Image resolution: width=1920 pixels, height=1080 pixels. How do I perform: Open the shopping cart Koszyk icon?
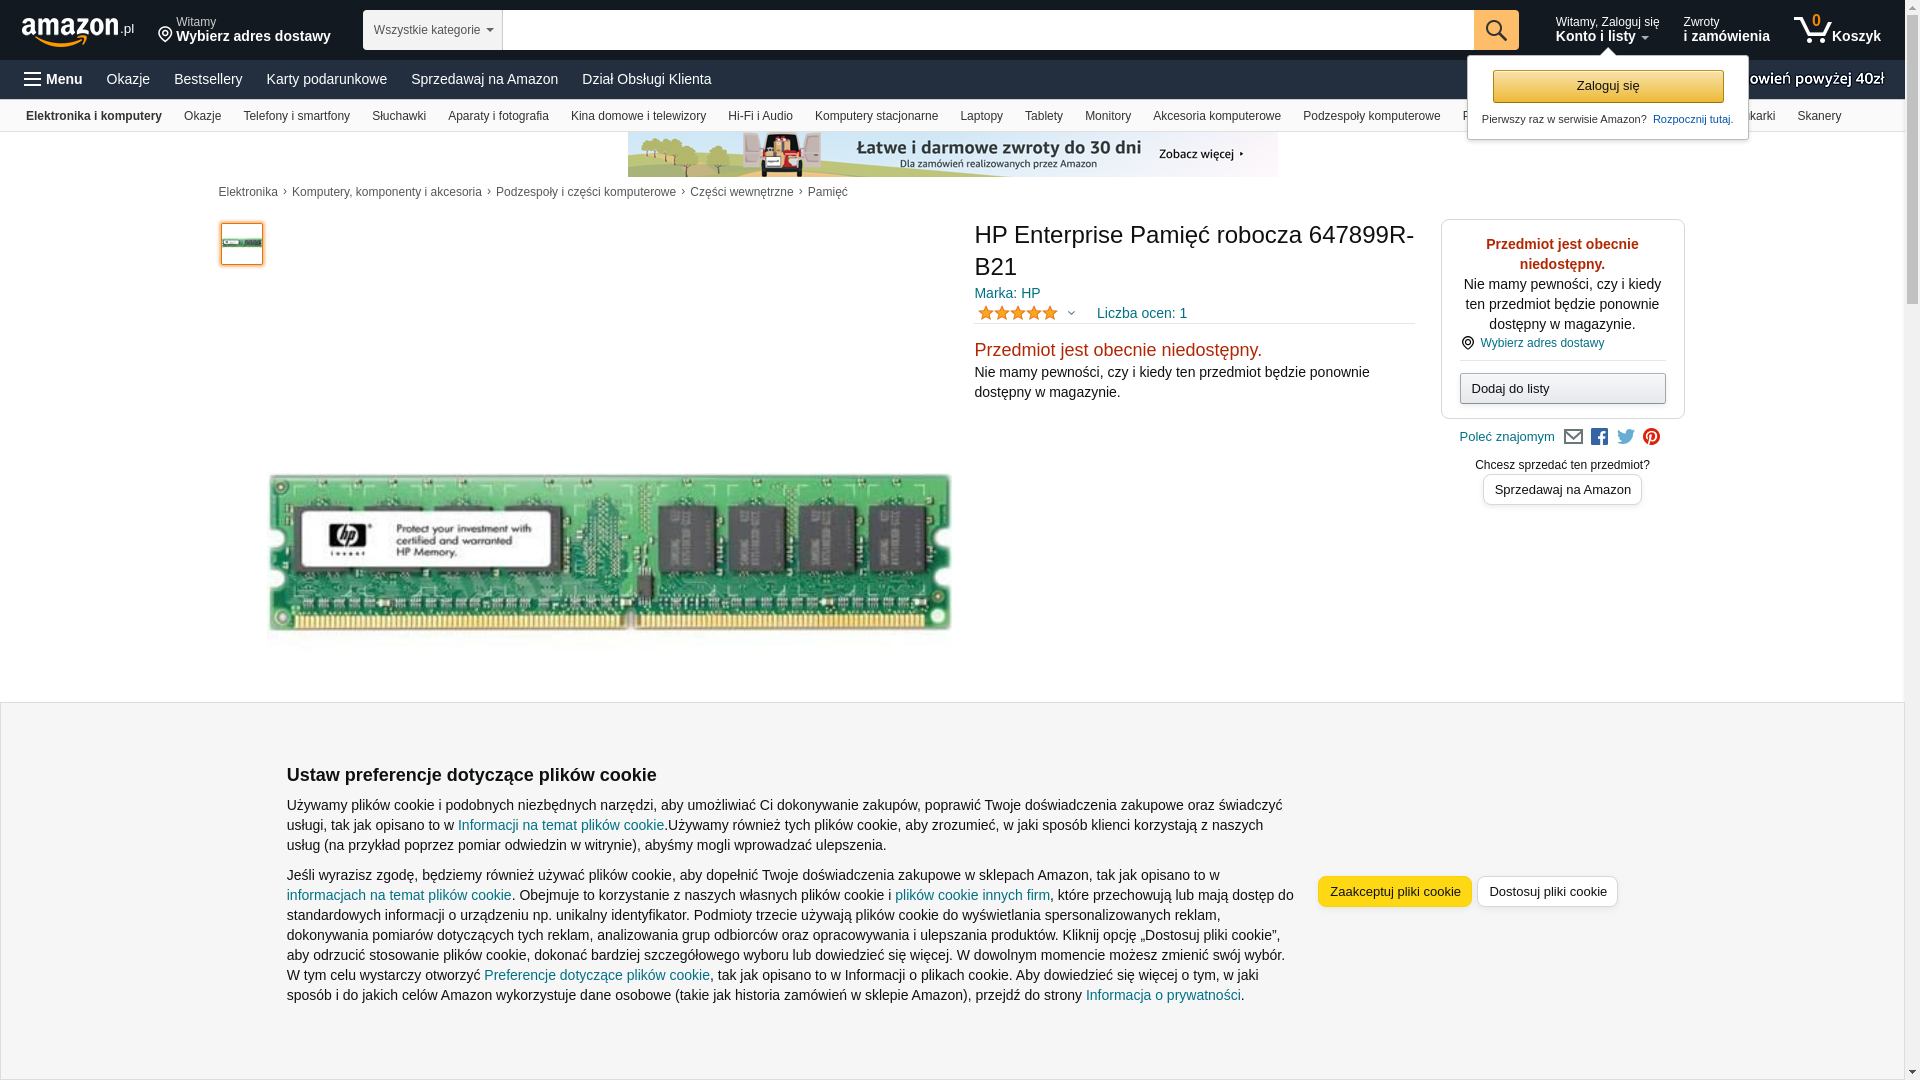(1836, 30)
